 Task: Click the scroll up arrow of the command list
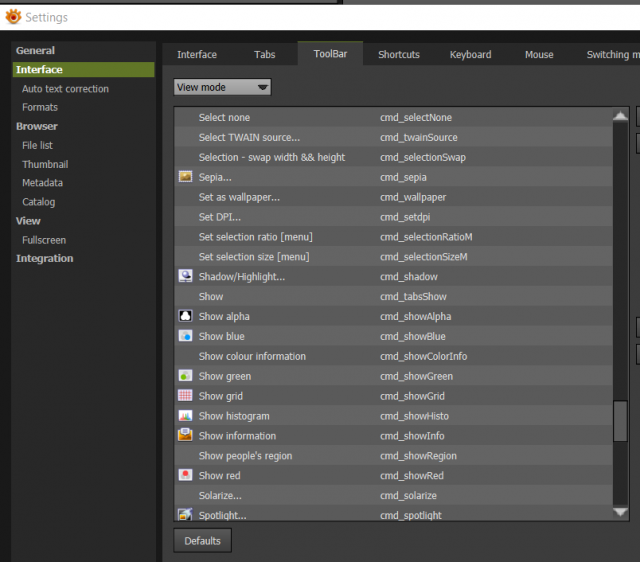click(x=620, y=116)
